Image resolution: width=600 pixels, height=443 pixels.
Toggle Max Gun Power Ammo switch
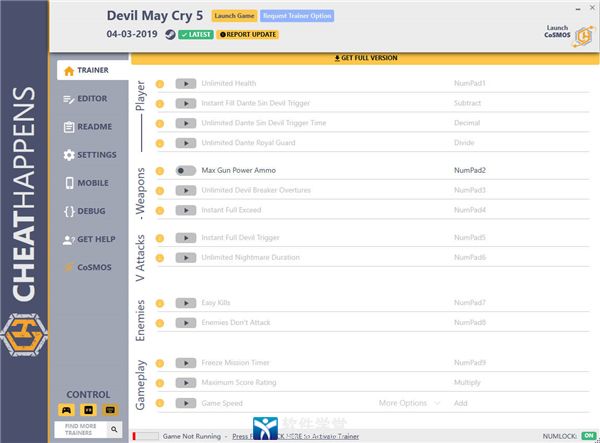click(186, 171)
